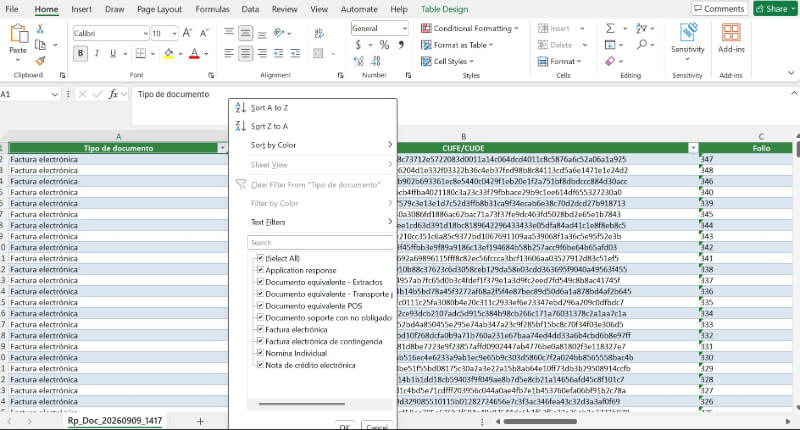Uncheck Documento equivalente POS checkbox
The height and width of the screenshot is (430, 800).
260,306
